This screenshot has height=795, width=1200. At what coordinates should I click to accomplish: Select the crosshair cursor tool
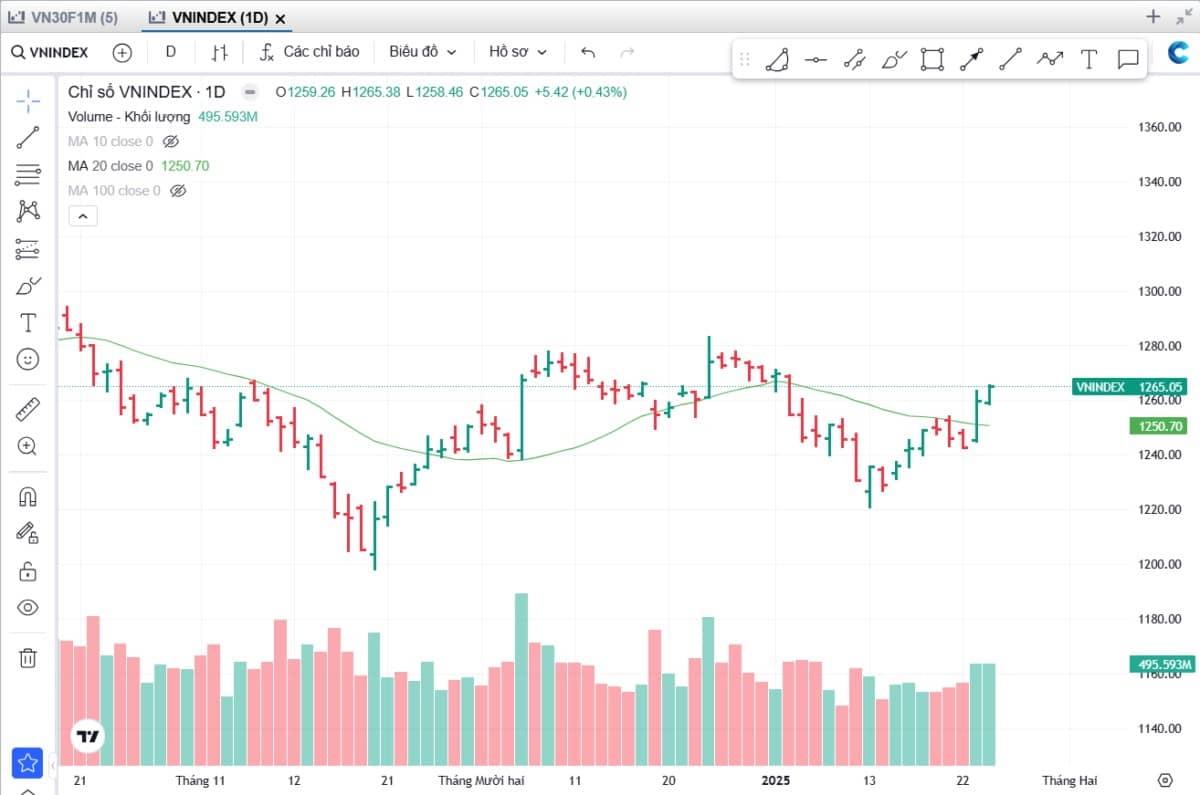28,100
